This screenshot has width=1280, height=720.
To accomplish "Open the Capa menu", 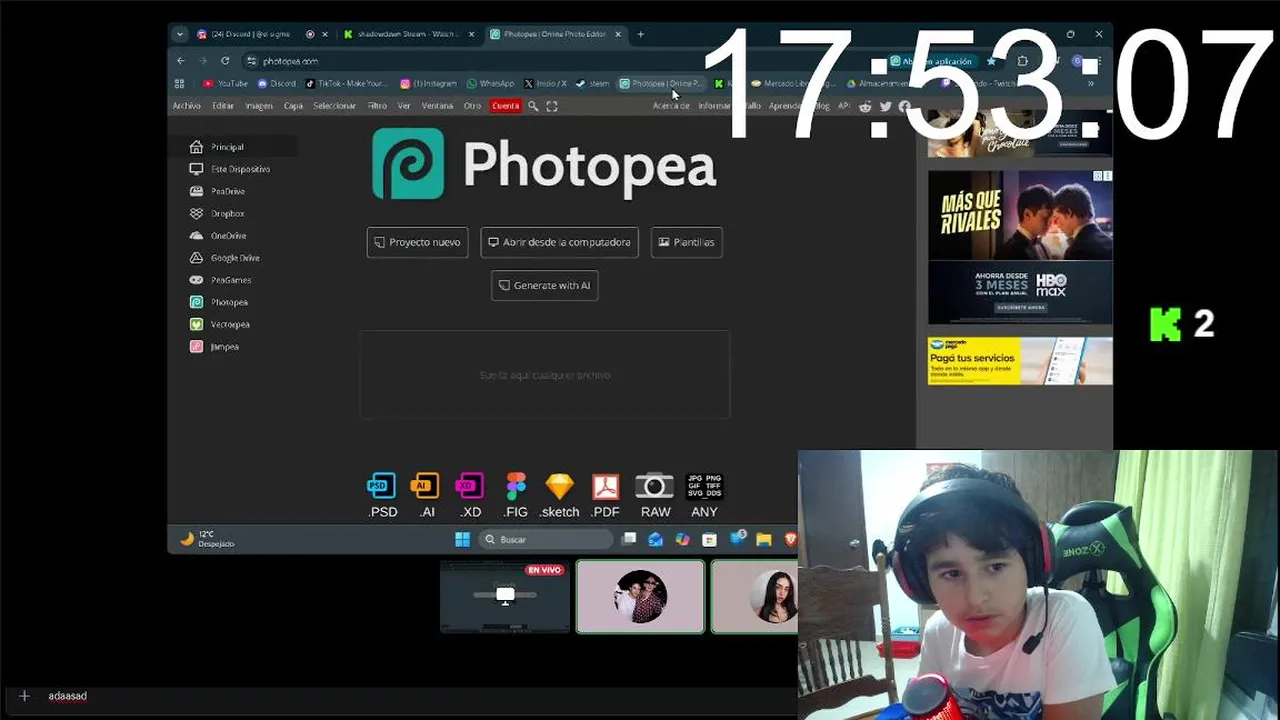I will click(293, 106).
